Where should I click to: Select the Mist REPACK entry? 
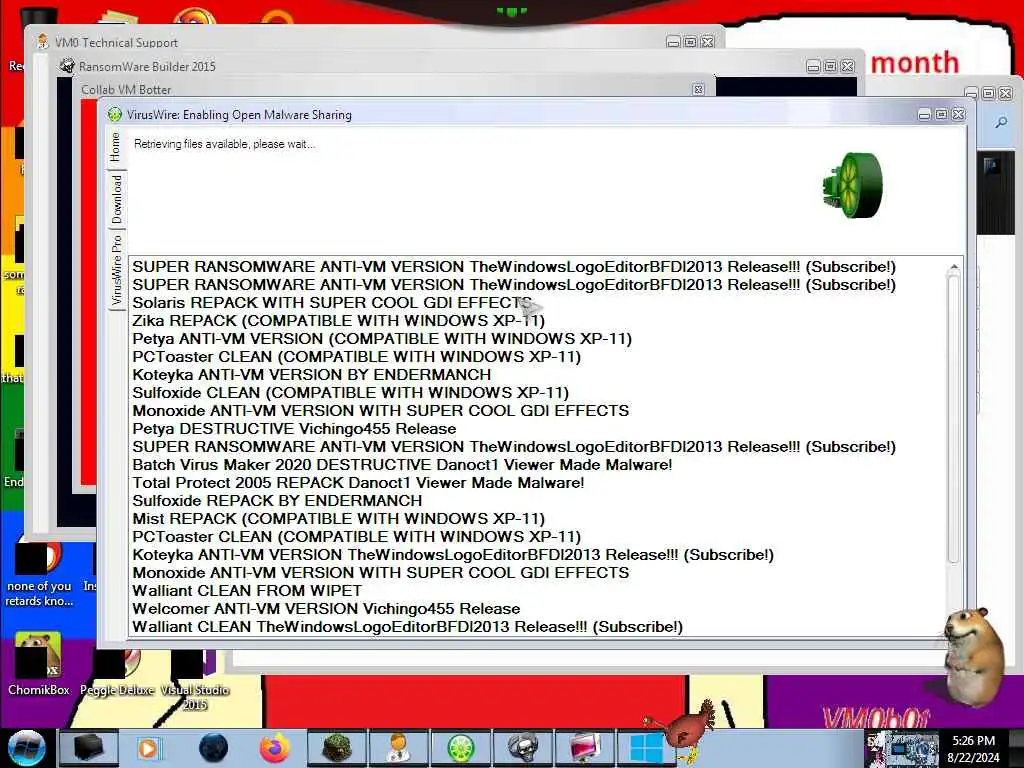(338, 519)
